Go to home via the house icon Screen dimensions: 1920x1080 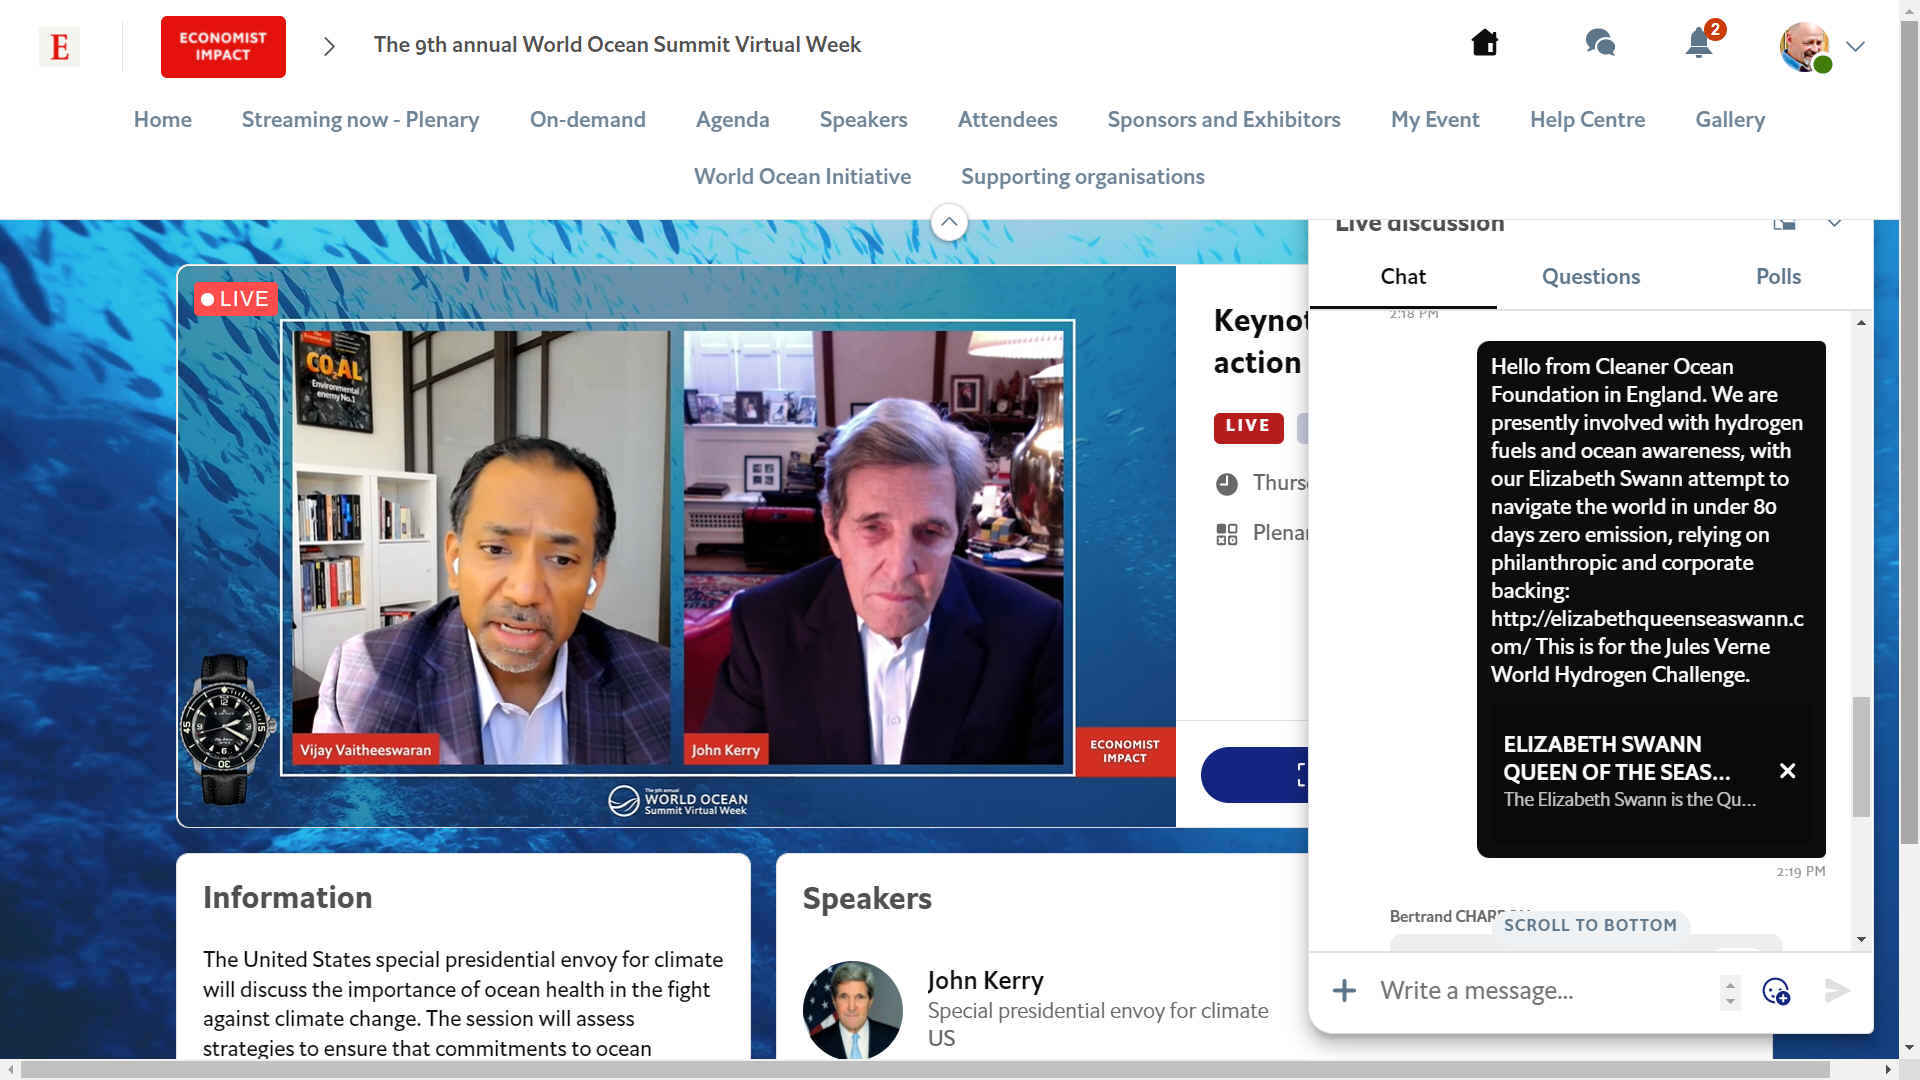click(1485, 43)
